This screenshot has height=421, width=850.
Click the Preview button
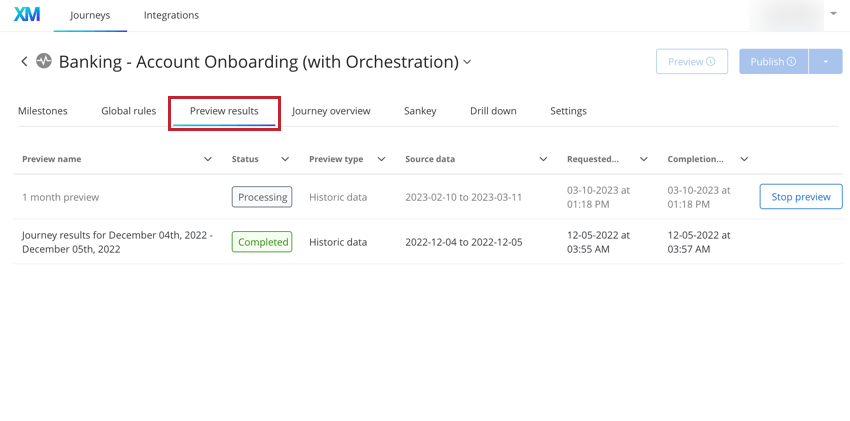click(692, 62)
